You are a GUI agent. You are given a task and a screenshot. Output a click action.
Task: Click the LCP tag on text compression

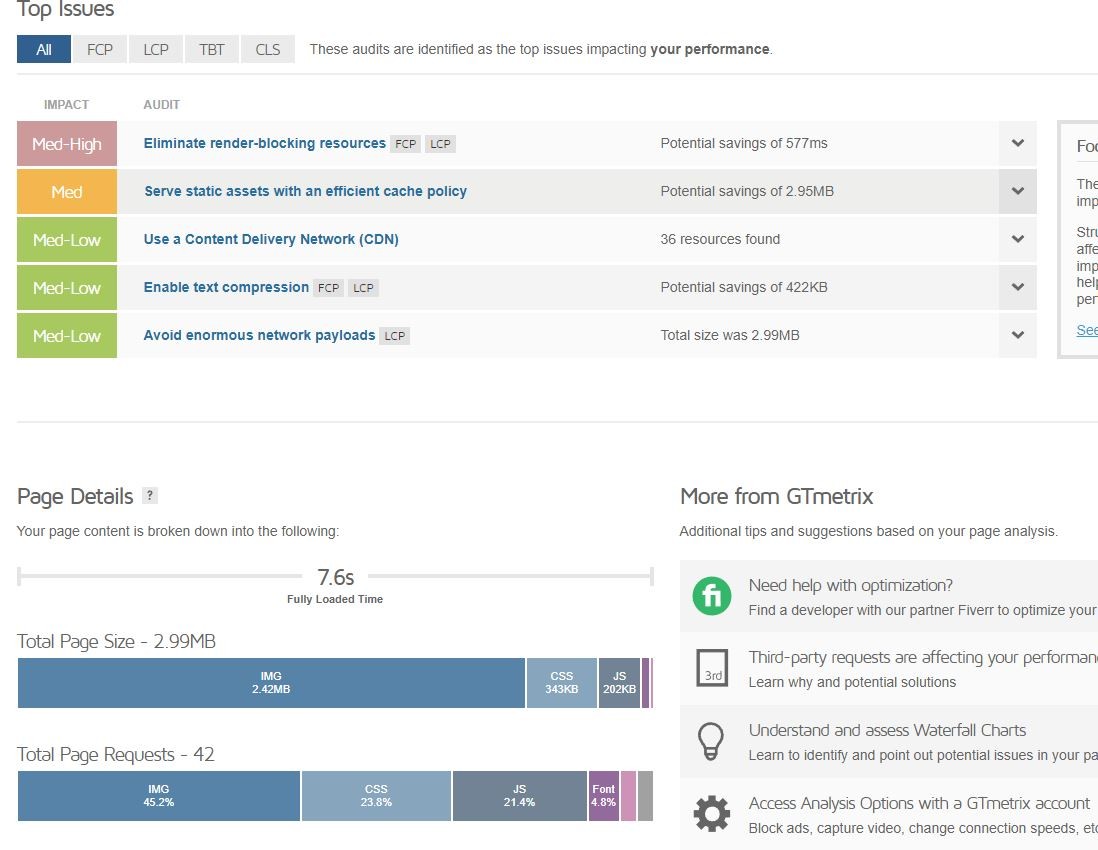[x=363, y=288]
